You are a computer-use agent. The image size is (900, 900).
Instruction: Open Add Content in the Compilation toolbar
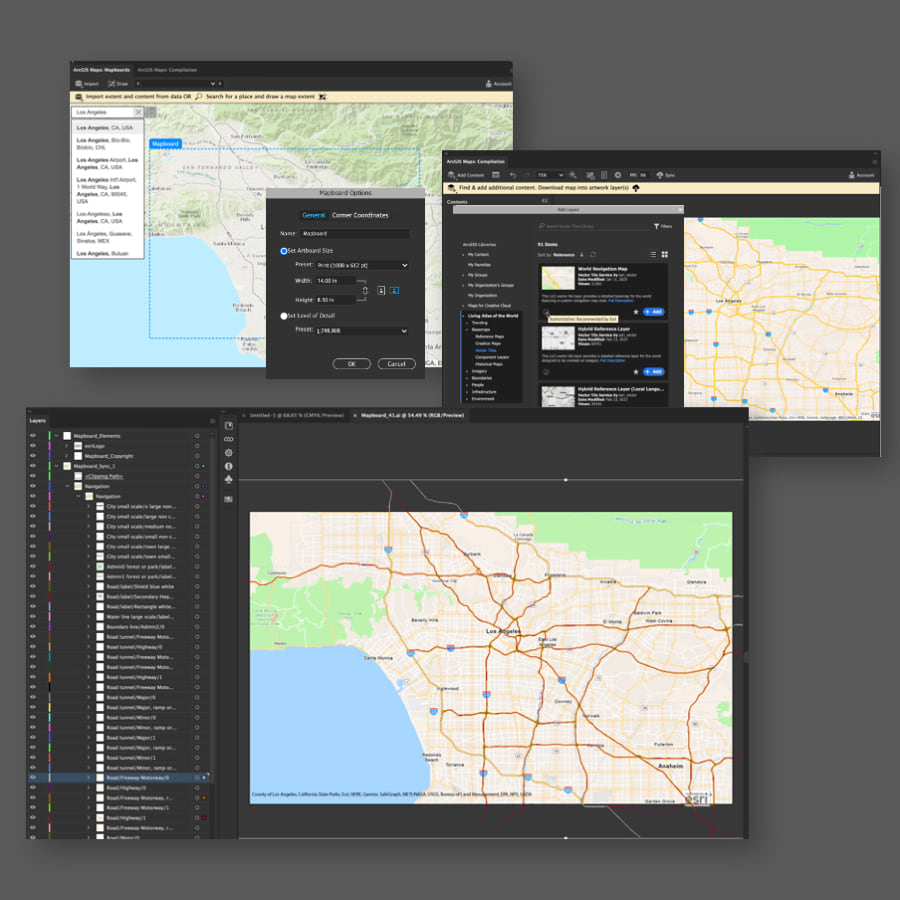click(470, 175)
